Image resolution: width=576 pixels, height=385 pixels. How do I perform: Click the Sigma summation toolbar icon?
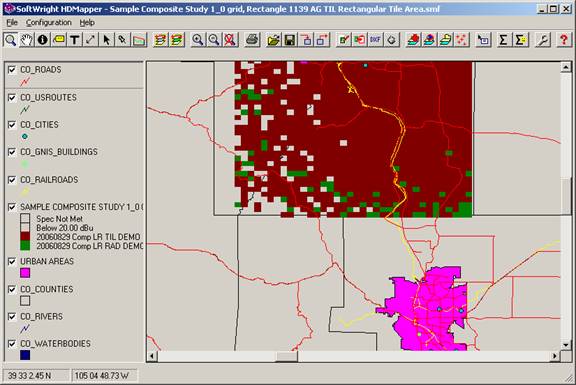(x=504, y=40)
